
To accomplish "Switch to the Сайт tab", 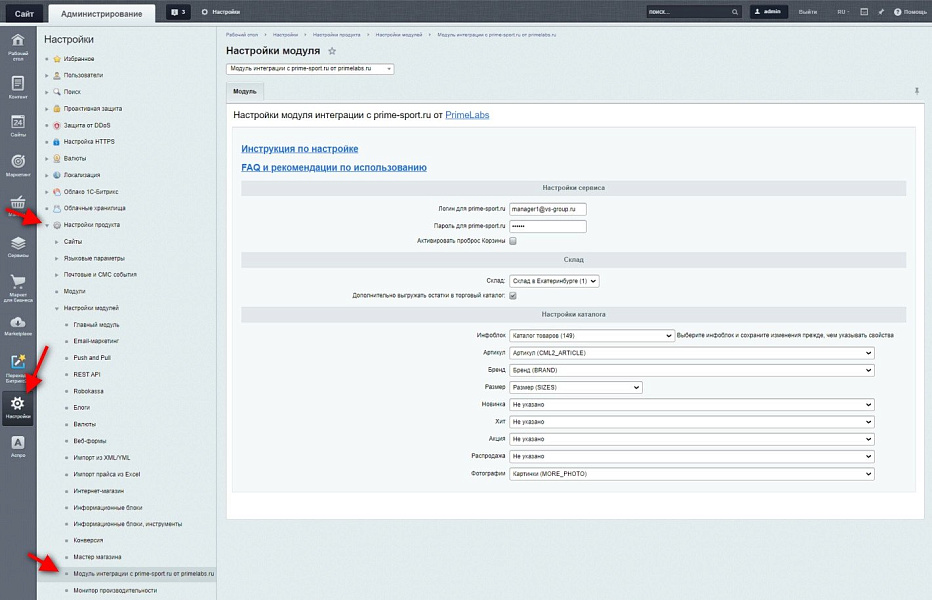I will 24,13.
